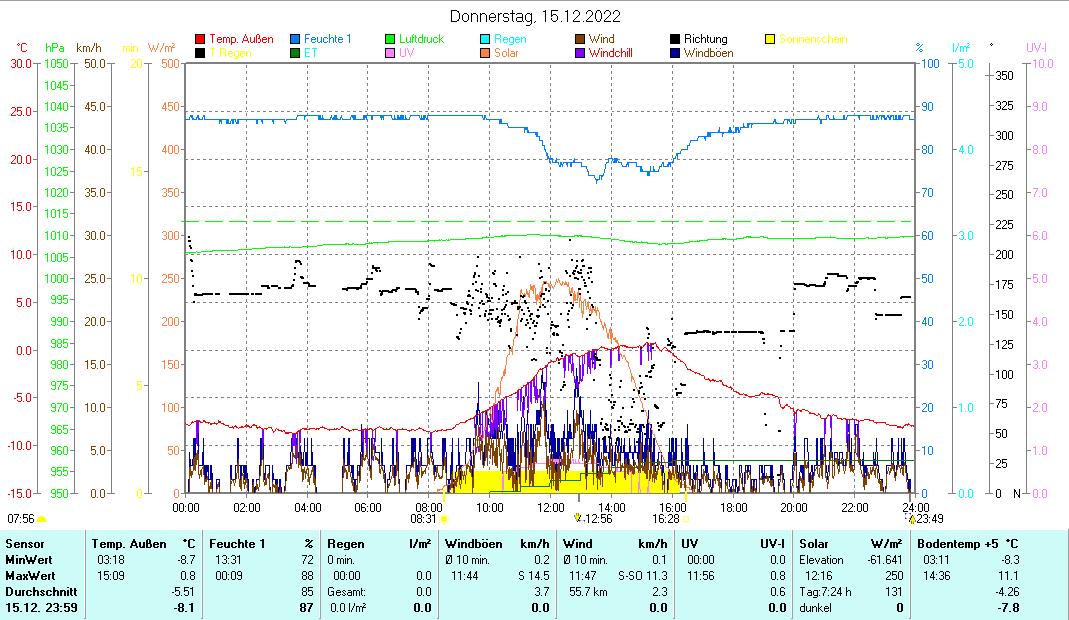Viewport: 1069px width, 620px height.
Task: Click the blue Feuchte 1 legend swatch
Action: pos(295,40)
